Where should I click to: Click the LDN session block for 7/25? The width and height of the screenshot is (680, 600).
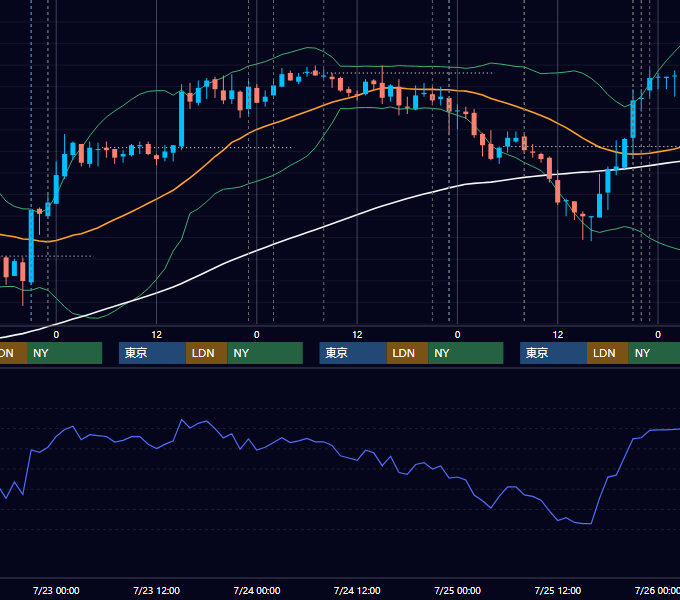click(x=608, y=353)
